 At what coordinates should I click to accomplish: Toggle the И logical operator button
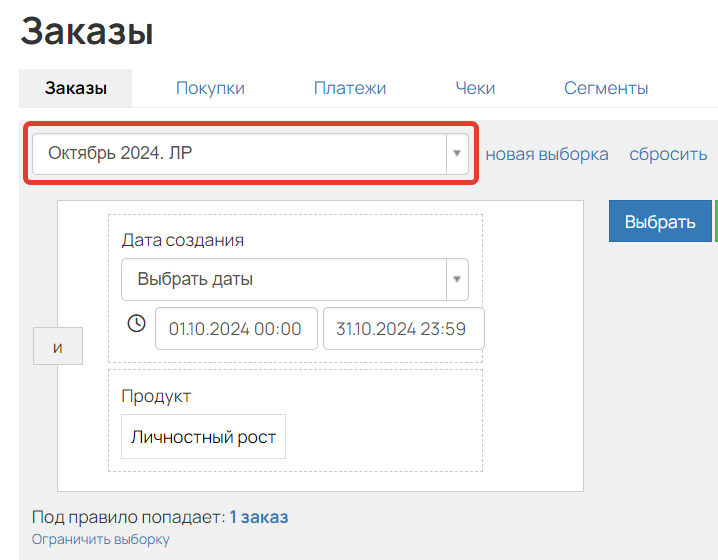58,346
